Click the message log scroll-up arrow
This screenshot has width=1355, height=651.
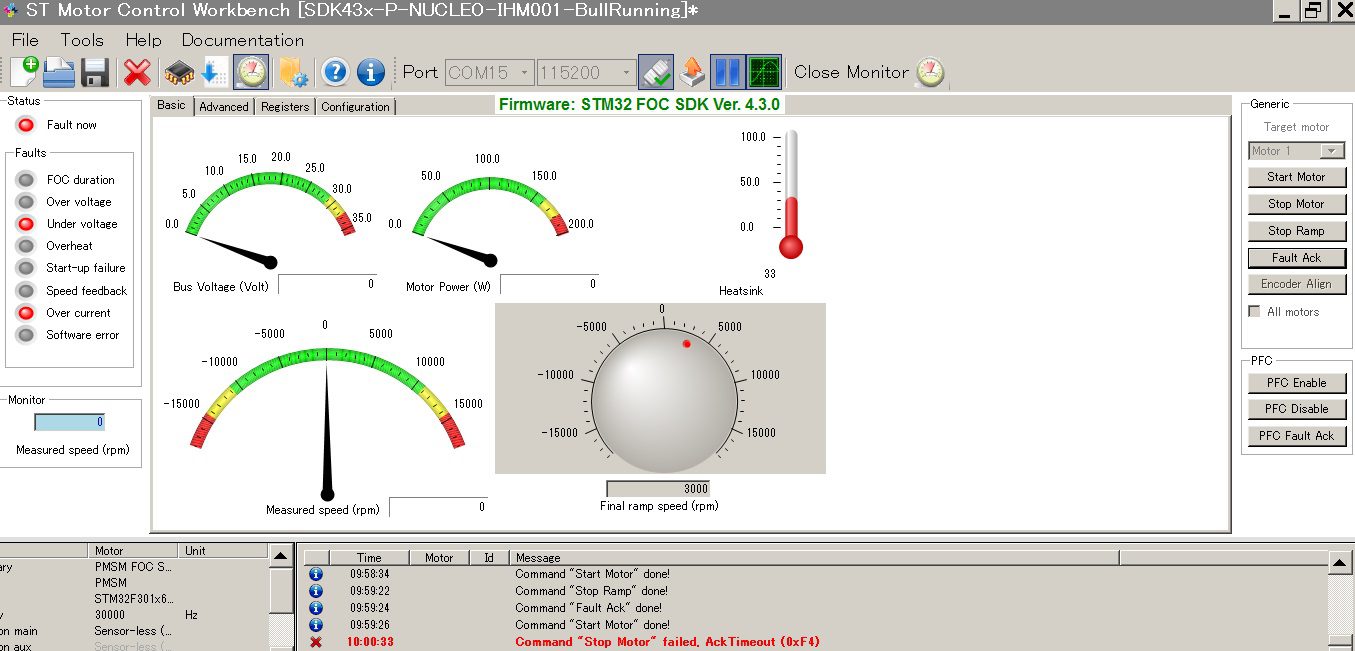pos(1340,564)
